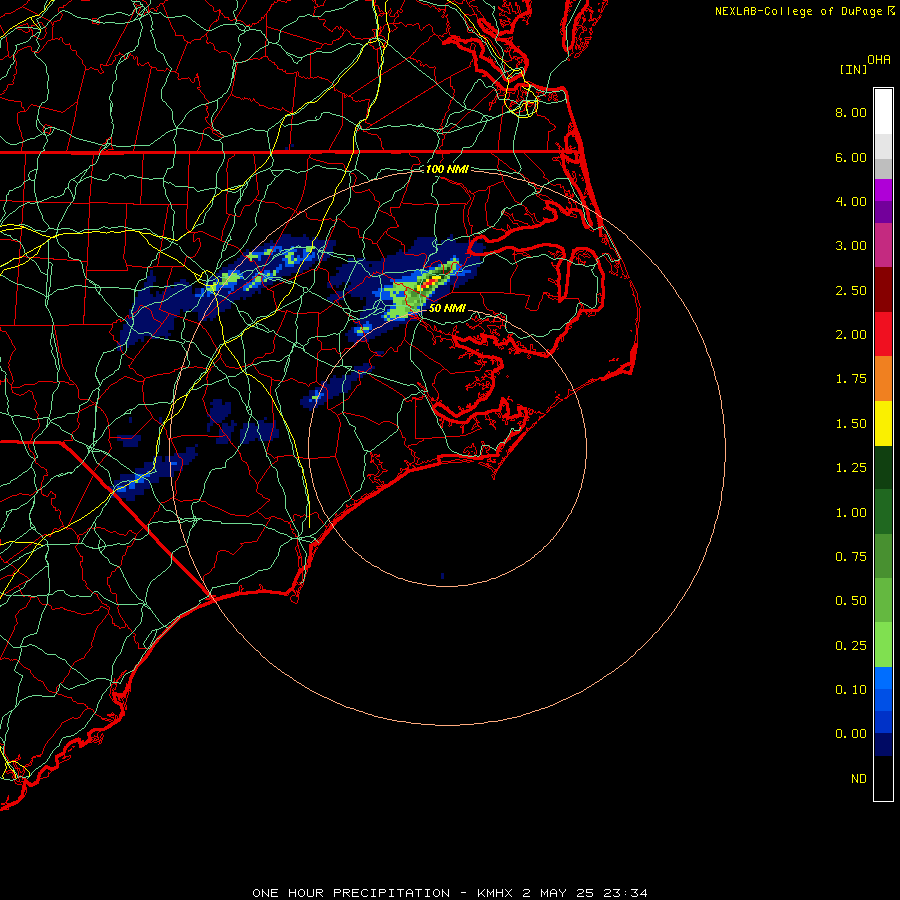Select the green 1.00 color swatch
Image resolution: width=900 pixels, height=900 pixels.
[883, 512]
